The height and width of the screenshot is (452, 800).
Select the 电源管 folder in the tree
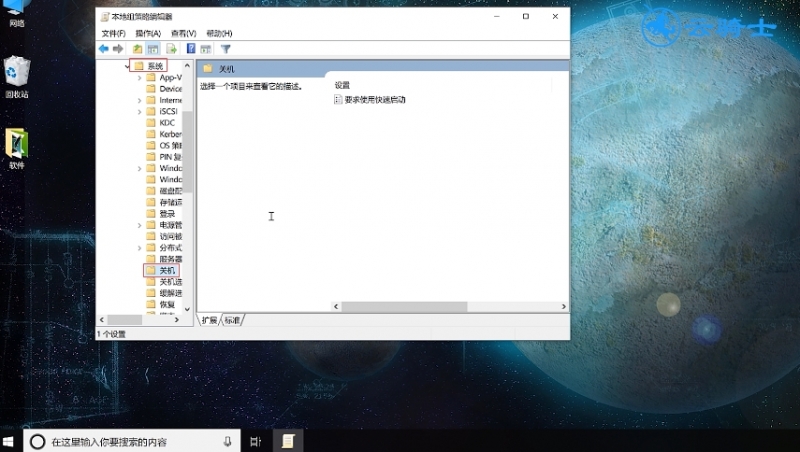click(x=164, y=225)
